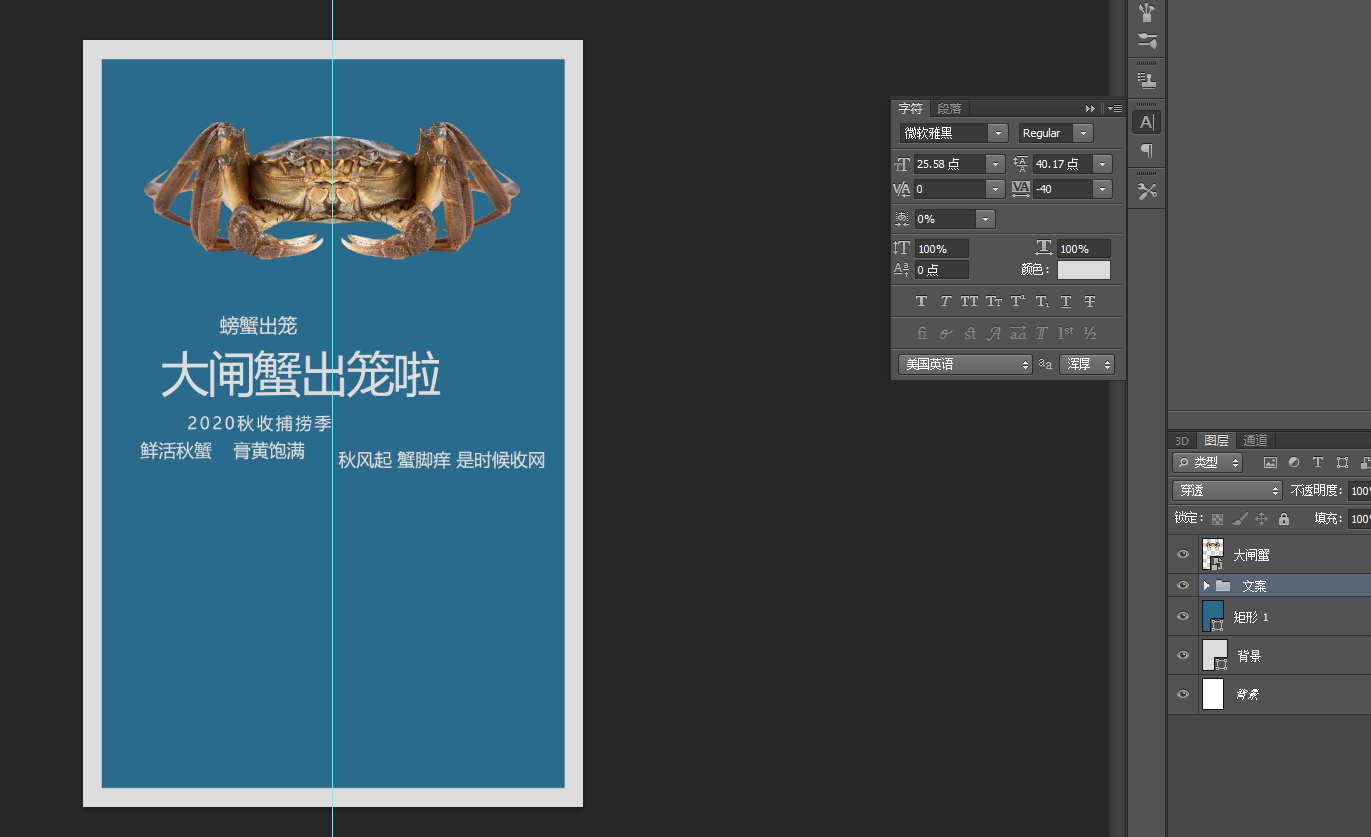Image resolution: width=1371 pixels, height=837 pixels.
Task: Open the 类型 layer filter dropdown
Action: point(1207,463)
